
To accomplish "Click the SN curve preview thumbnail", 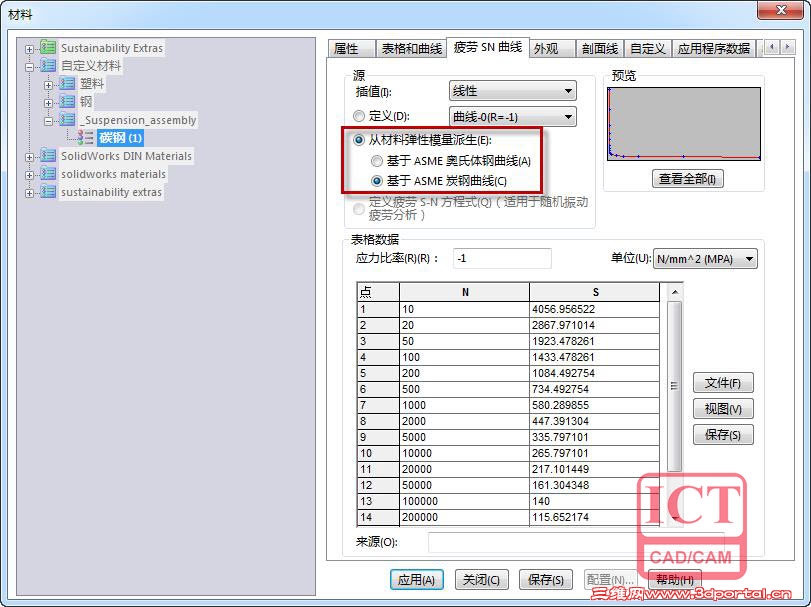I will [684, 124].
